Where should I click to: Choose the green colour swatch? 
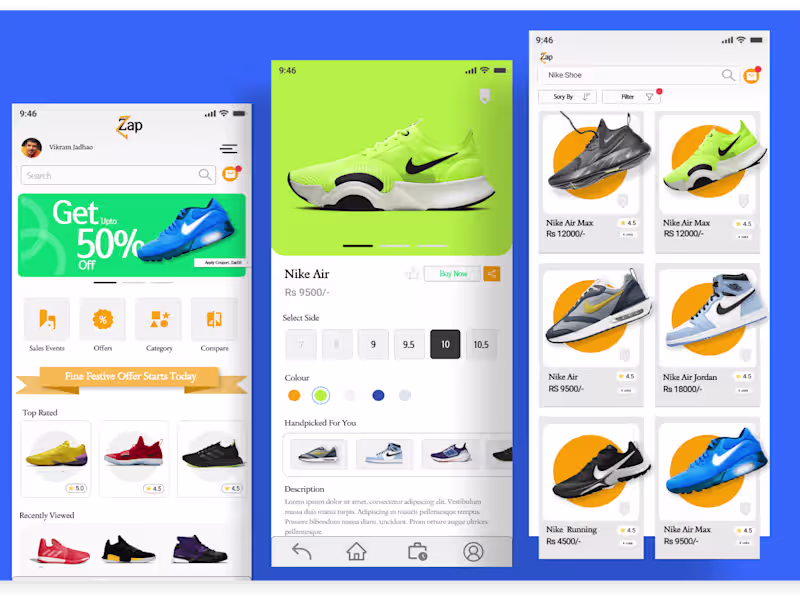click(x=321, y=395)
